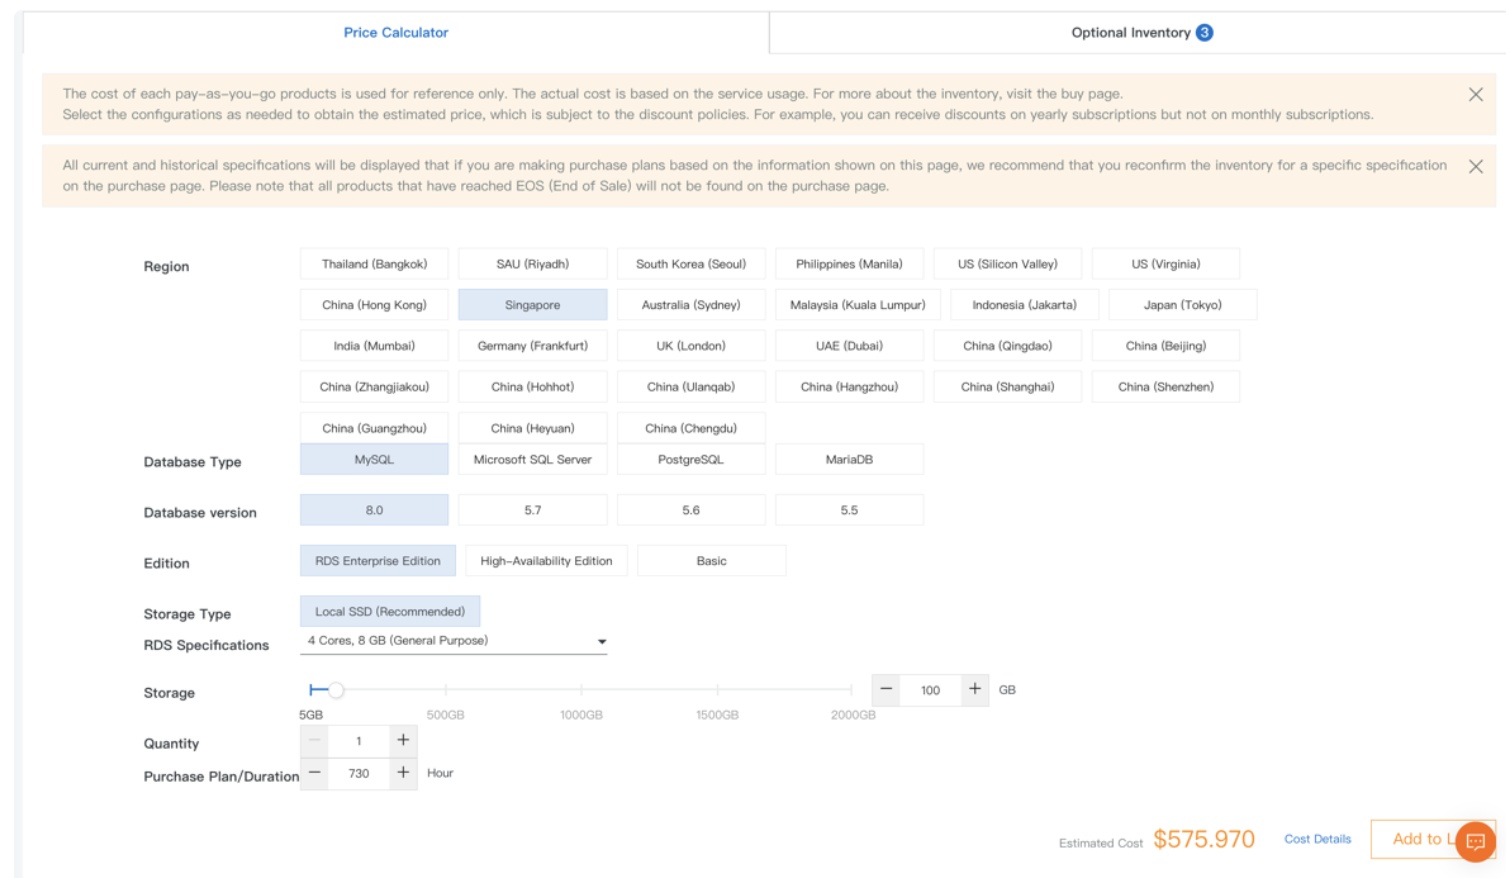
Task: Open the chat support widget
Action: tap(1476, 841)
